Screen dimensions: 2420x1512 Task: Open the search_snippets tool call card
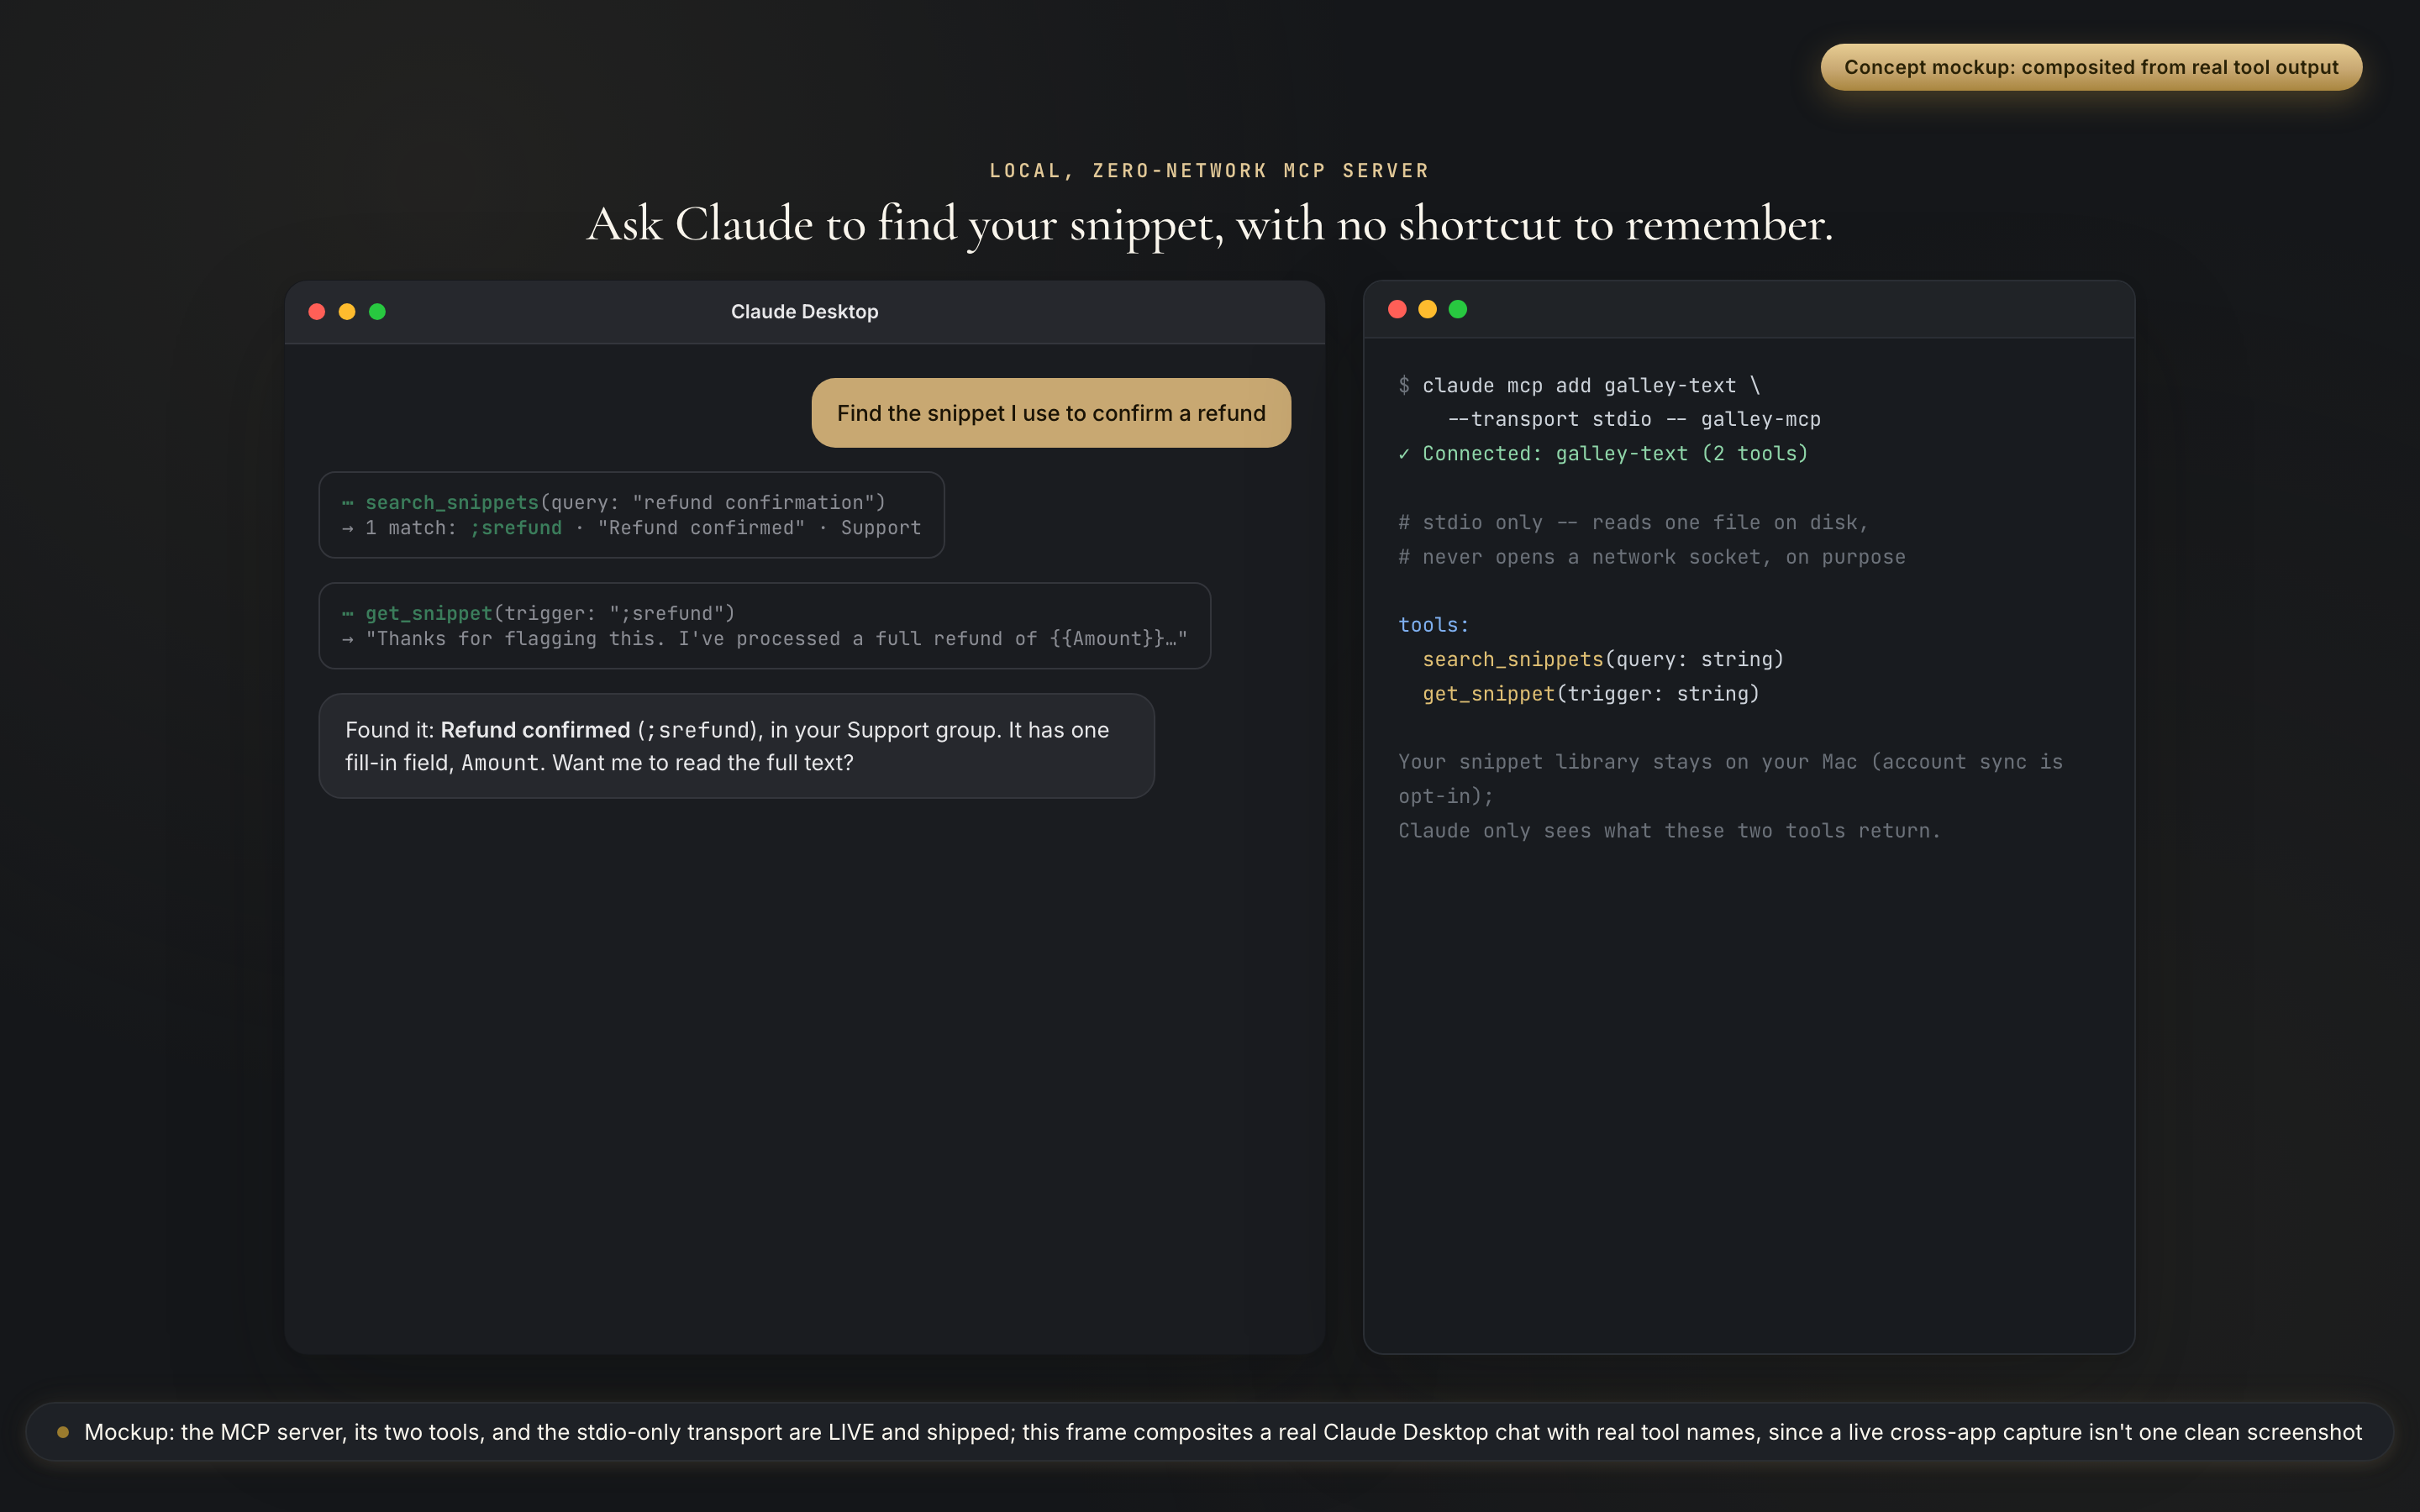coord(631,515)
